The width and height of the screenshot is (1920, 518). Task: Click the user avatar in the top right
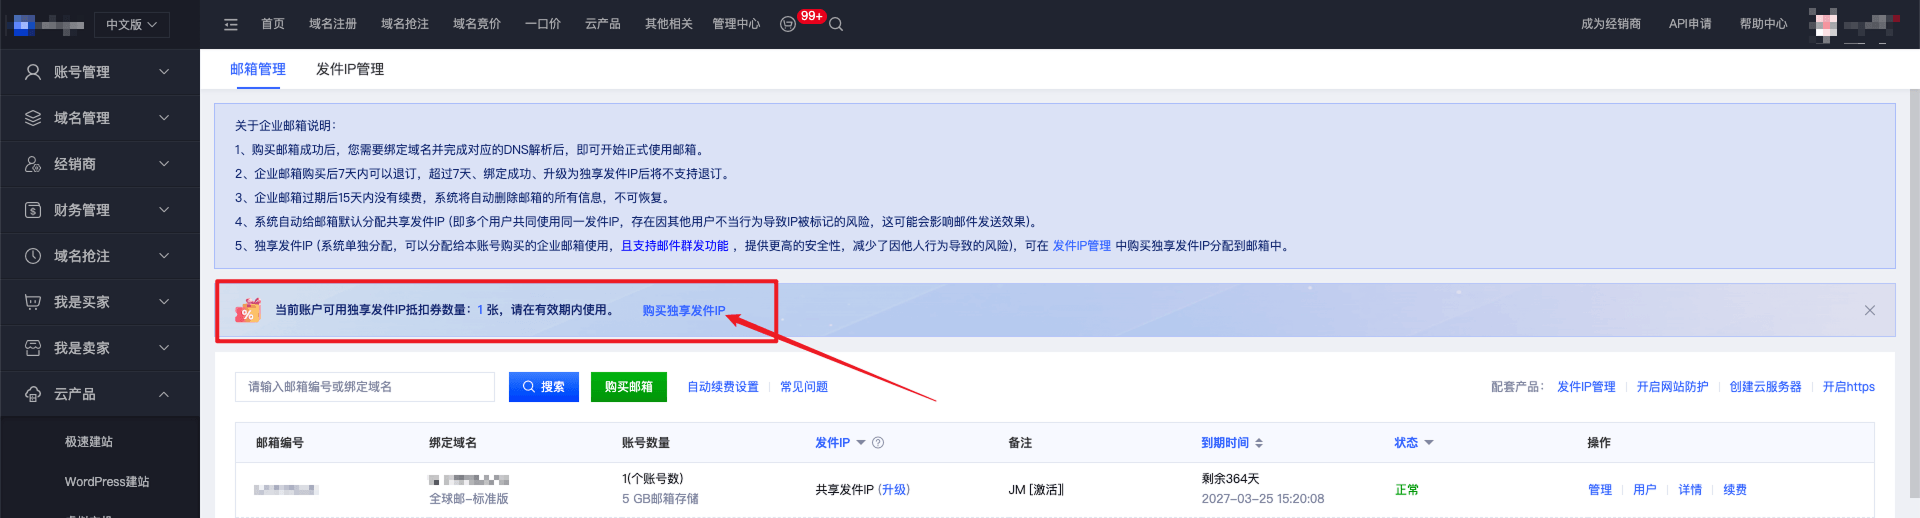(1824, 24)
